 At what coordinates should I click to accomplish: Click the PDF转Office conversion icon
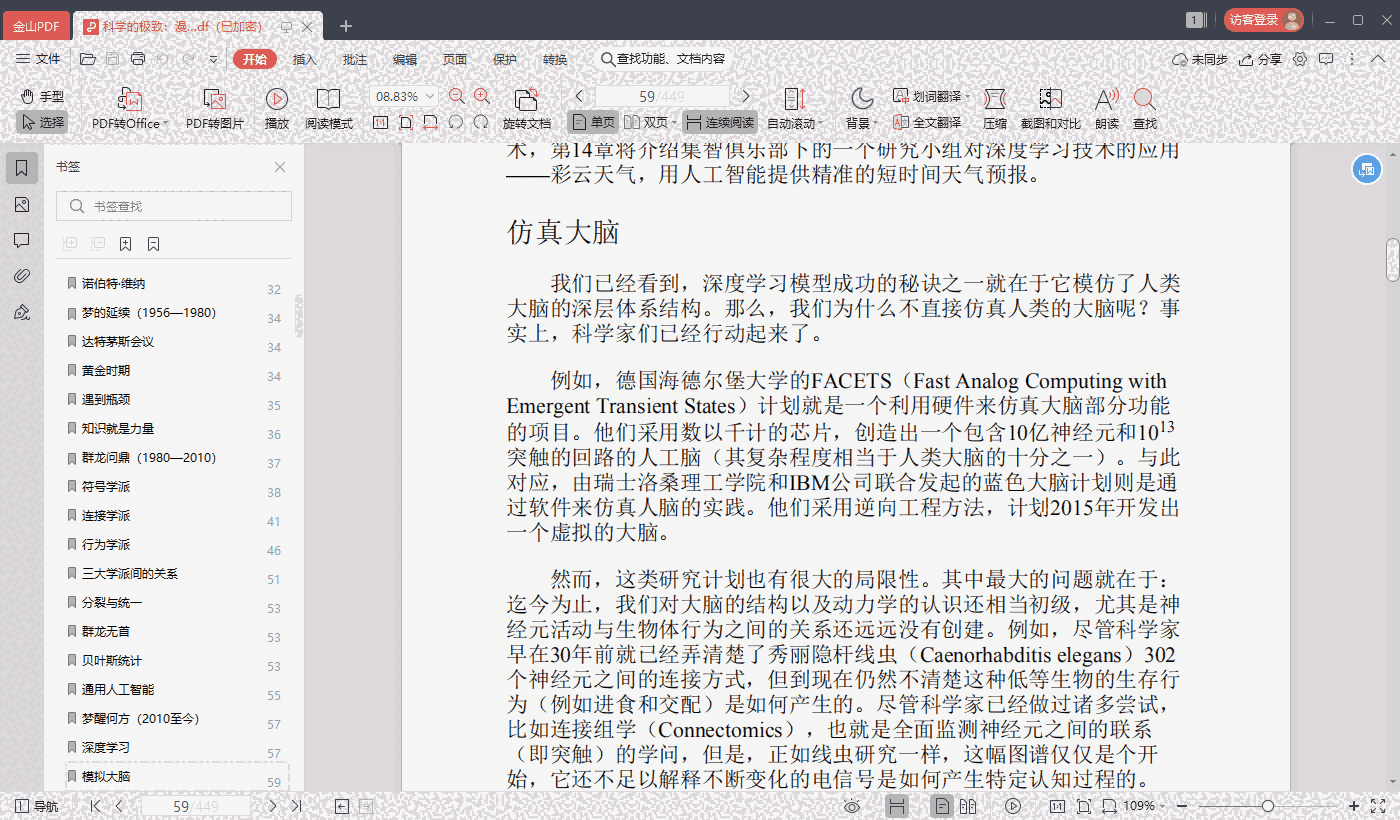pos(130,100)
